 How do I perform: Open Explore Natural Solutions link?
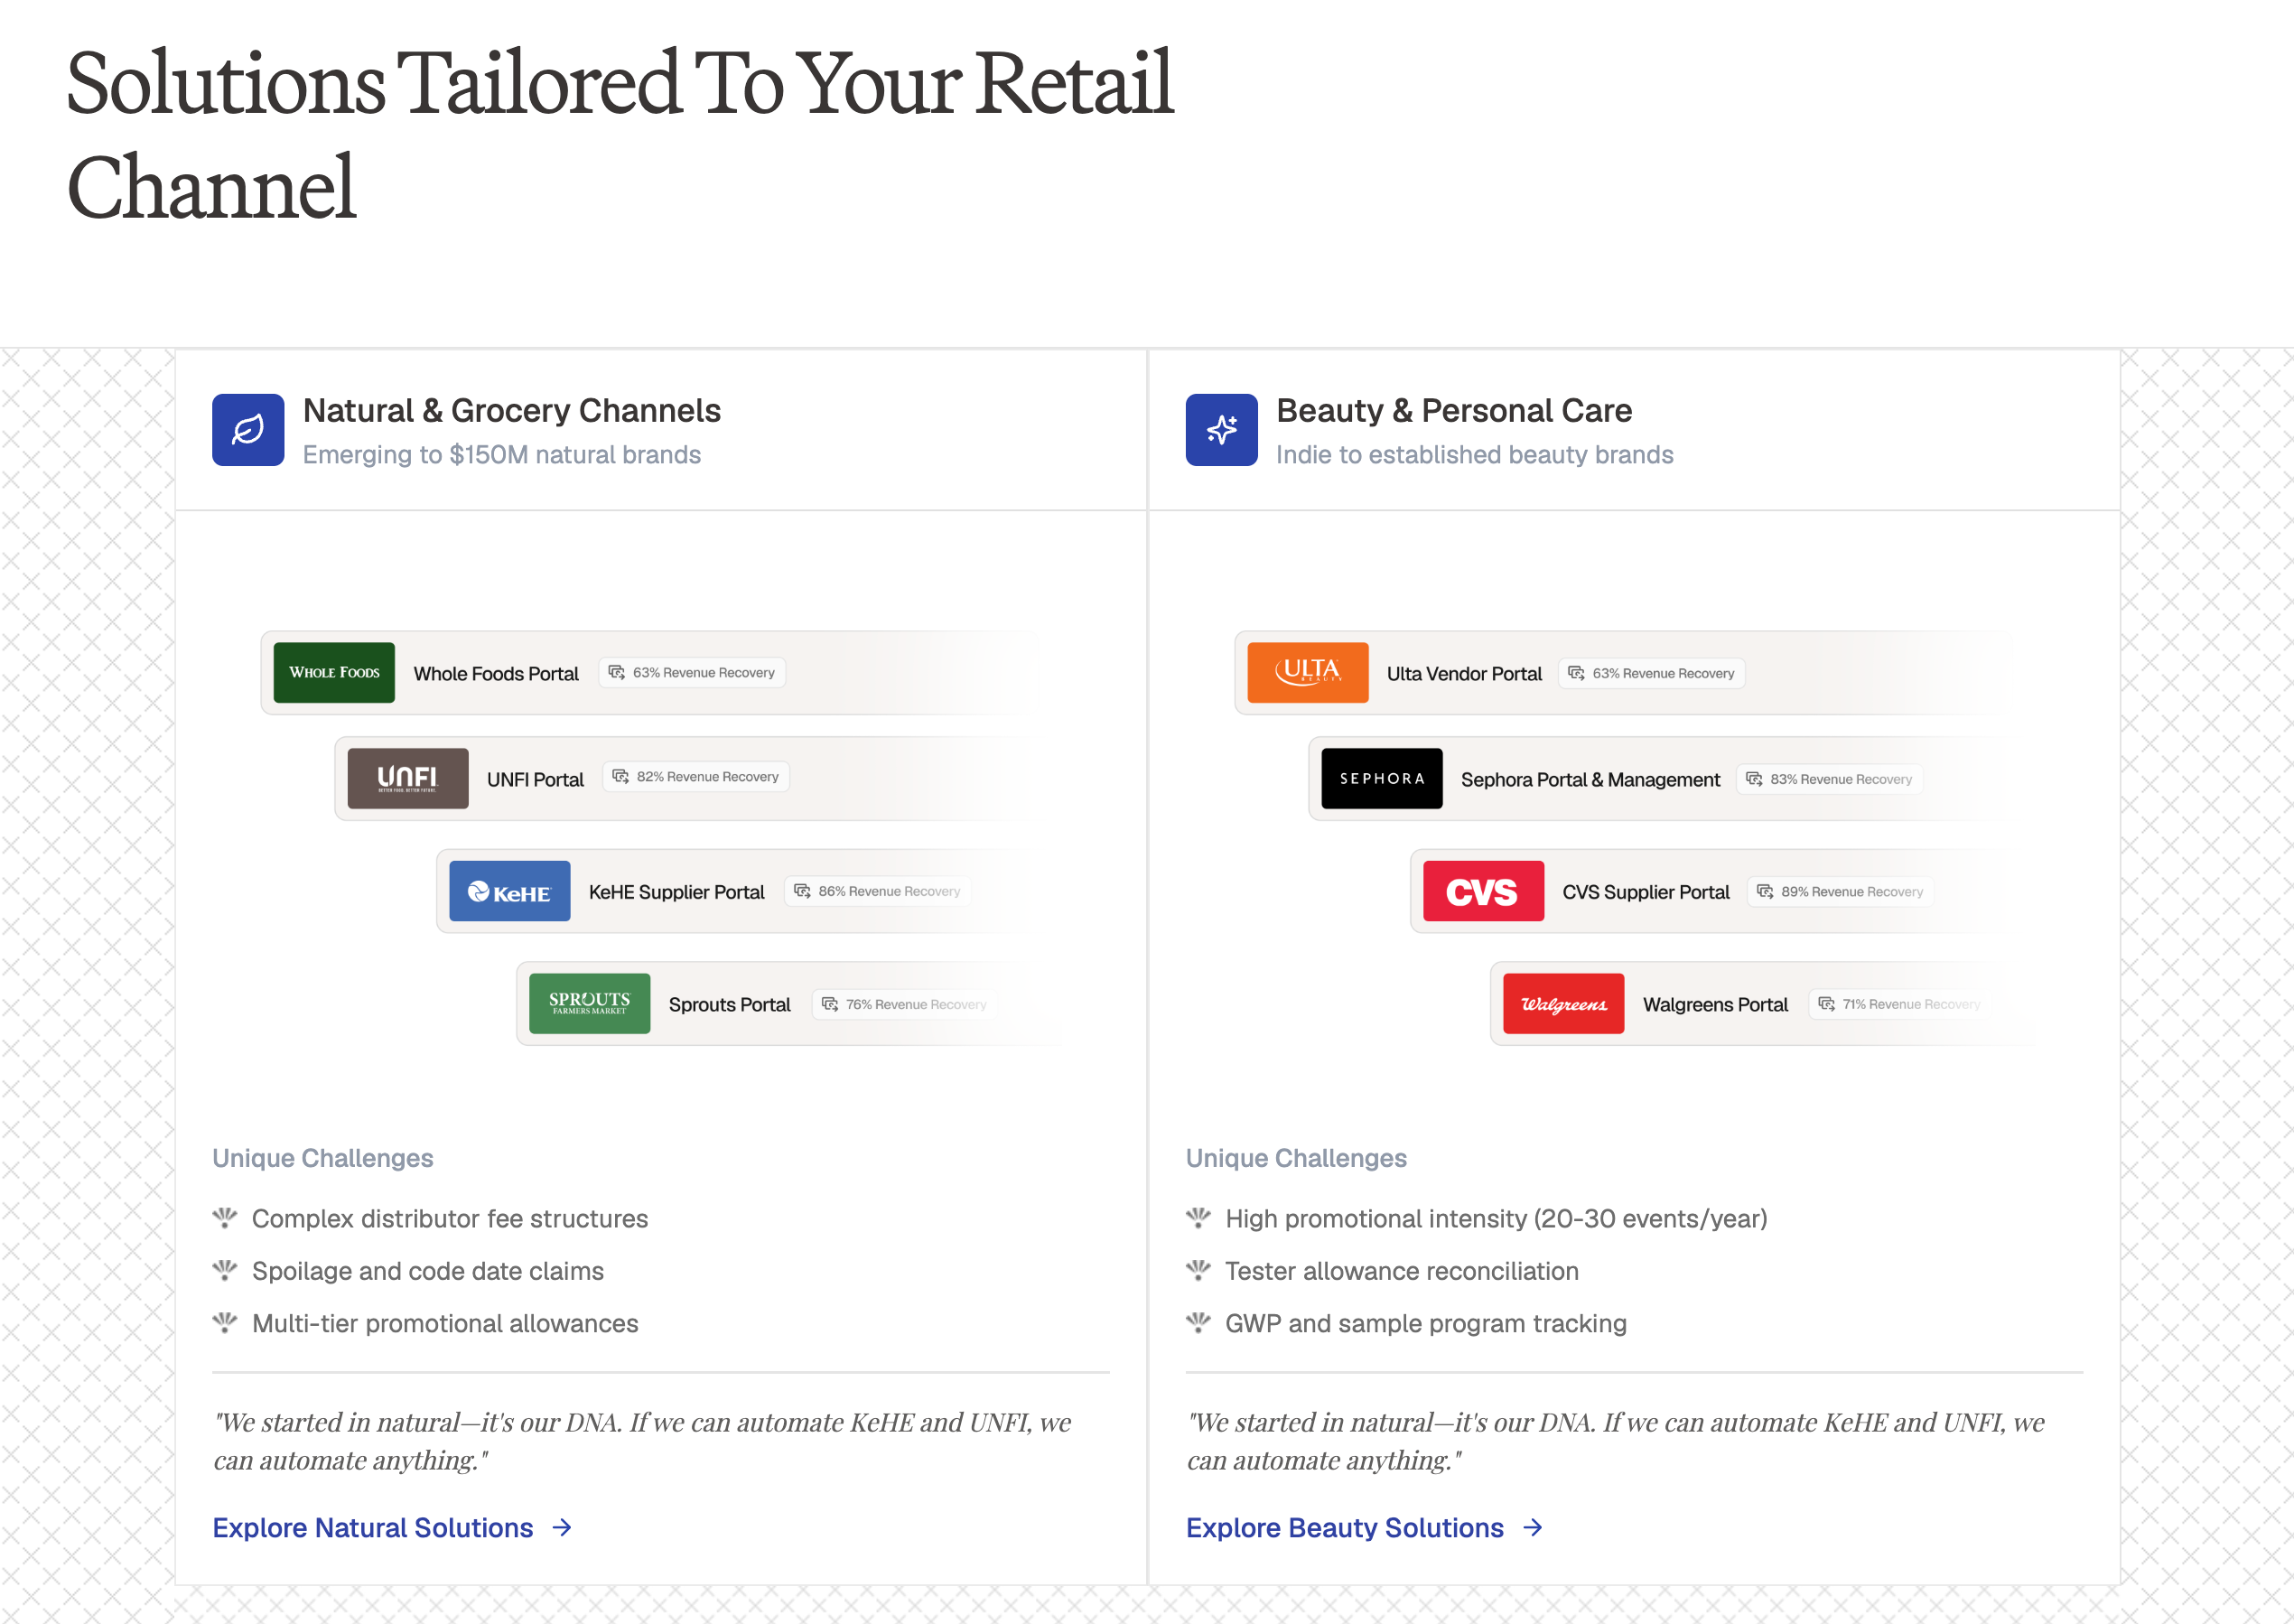tap(373, 1527)
